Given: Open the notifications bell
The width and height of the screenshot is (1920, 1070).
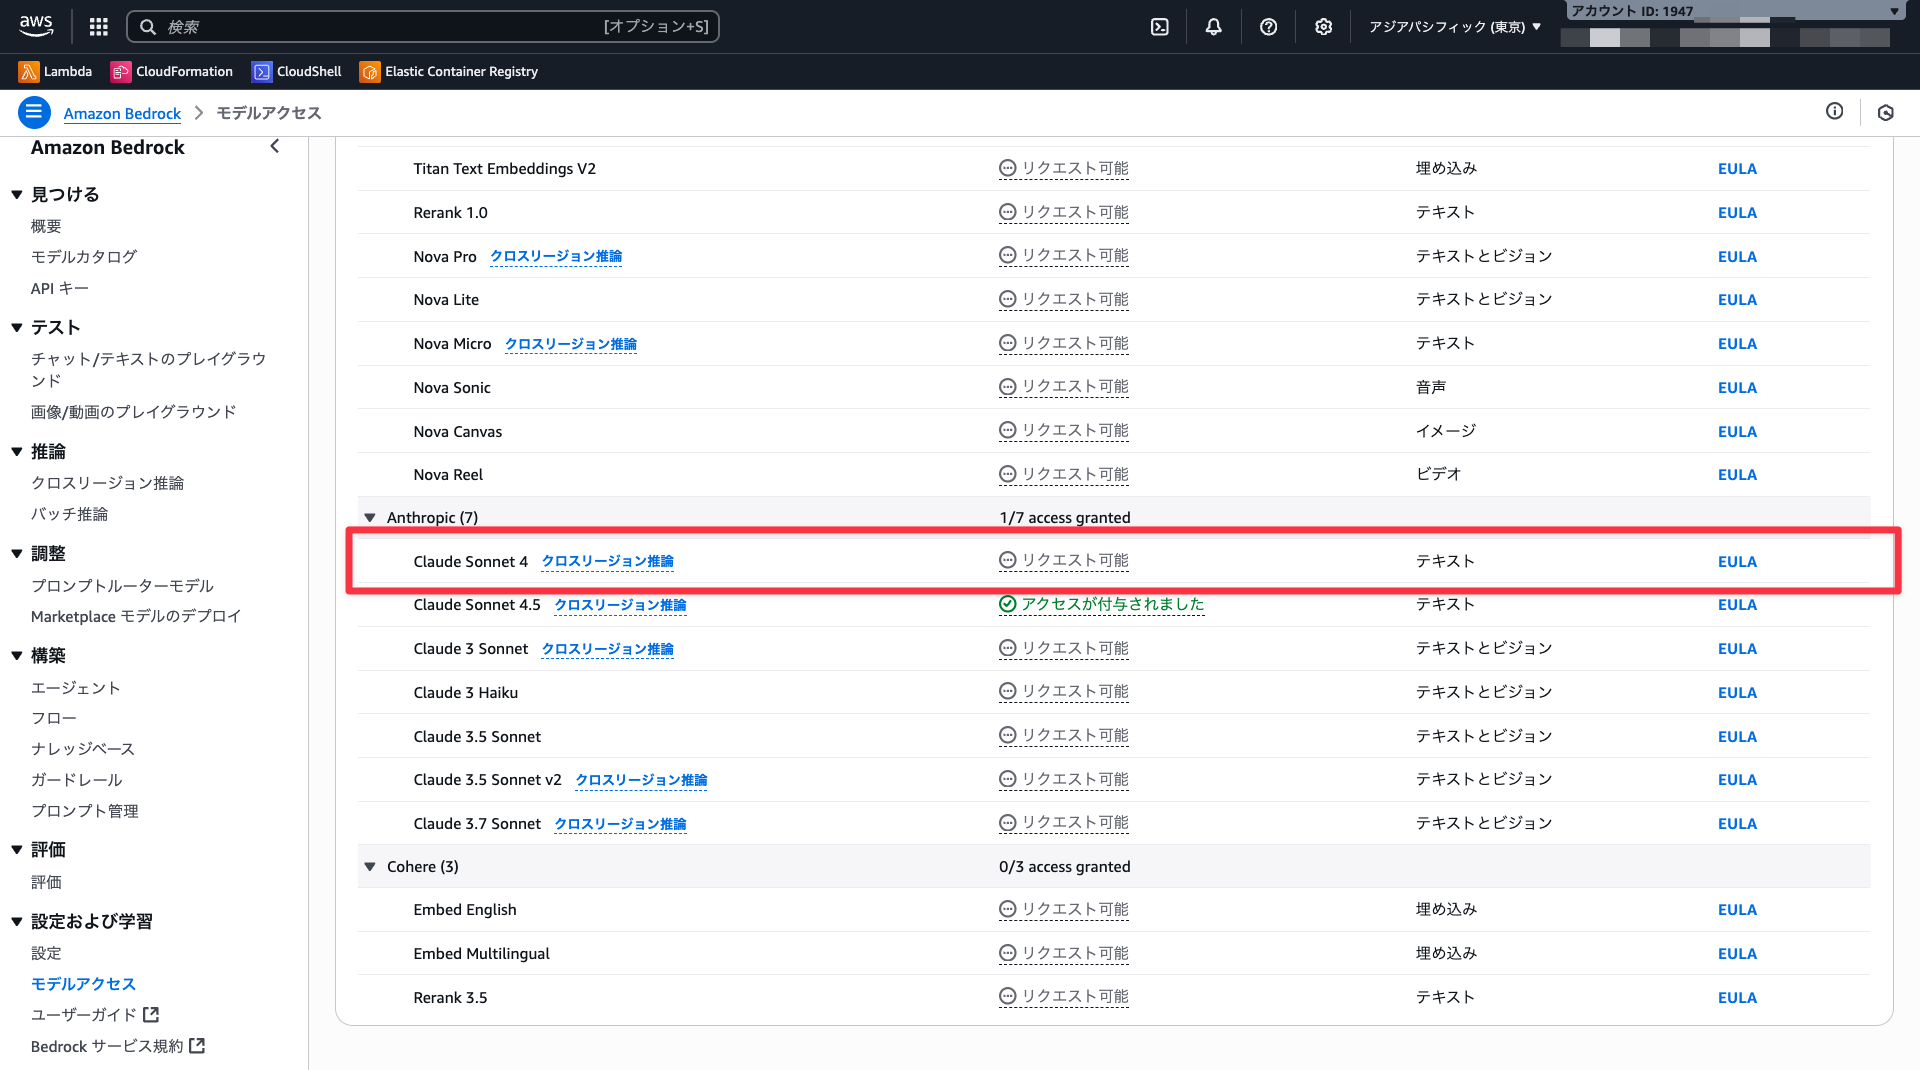Looking at the screenshot, I should coord(1213,27).
